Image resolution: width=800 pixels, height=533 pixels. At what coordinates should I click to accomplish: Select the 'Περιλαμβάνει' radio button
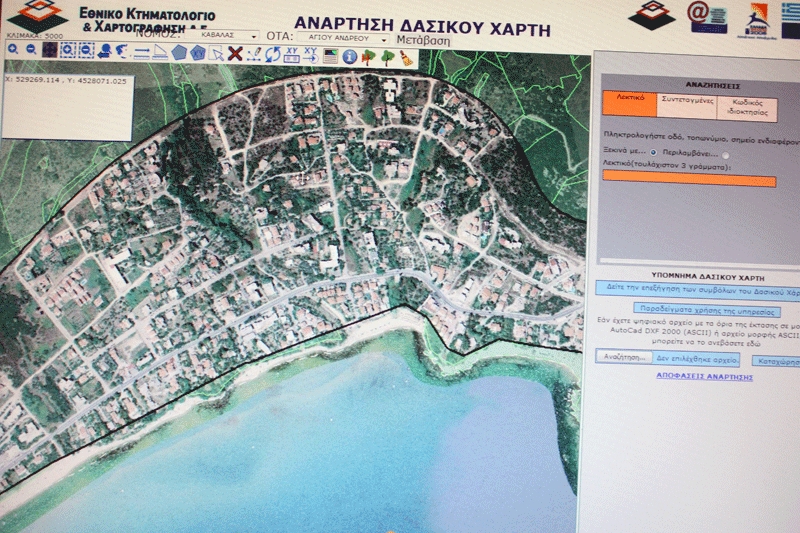tap(726, 155)
